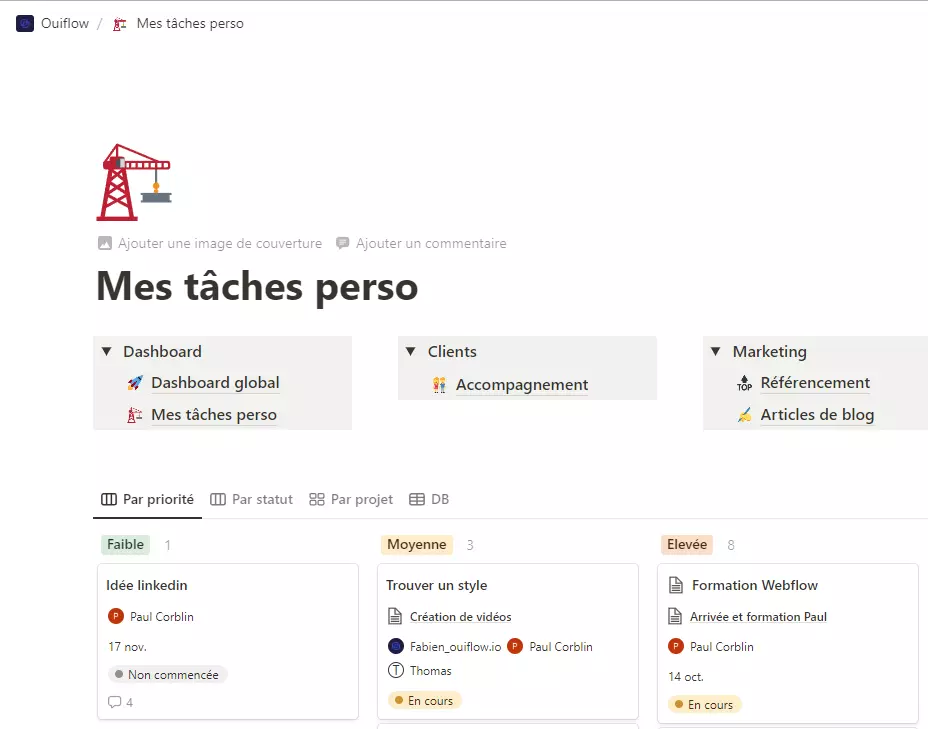Switch to the Par projet view tab
The width and height of the screenshot is (928, 729).
tap(351, 499)
